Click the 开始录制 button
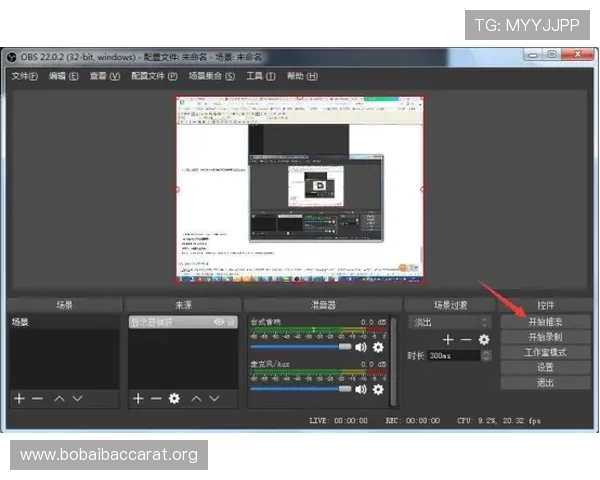Image resolution: width=600 pixels, height=480 pixels. 545,337
